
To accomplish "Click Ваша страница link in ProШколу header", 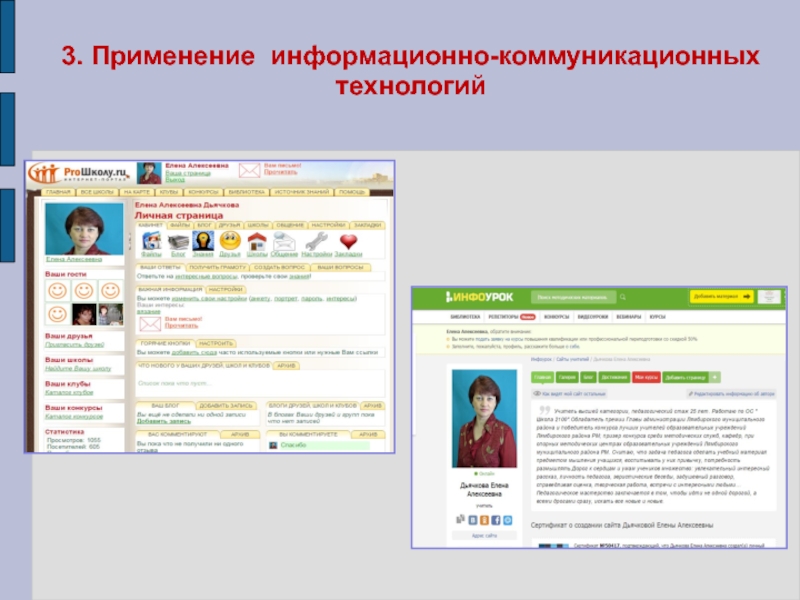I will pyautogui.click(x=188, y=173).
